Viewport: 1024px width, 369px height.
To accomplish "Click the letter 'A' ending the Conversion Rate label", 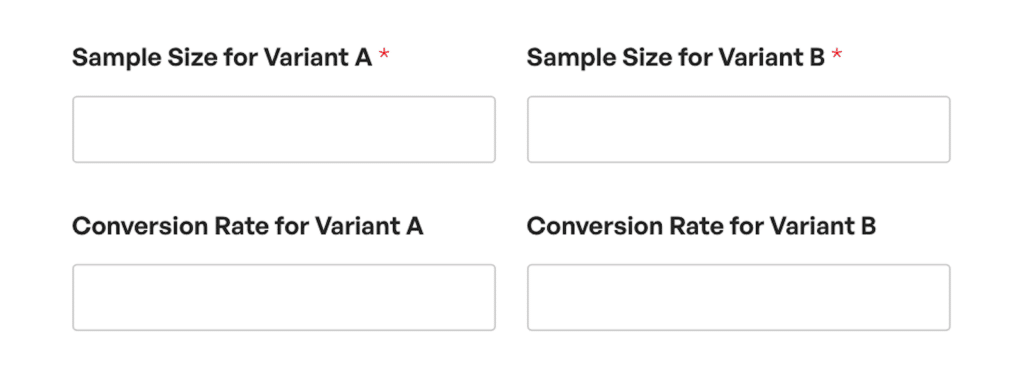I will pos(414,226).
